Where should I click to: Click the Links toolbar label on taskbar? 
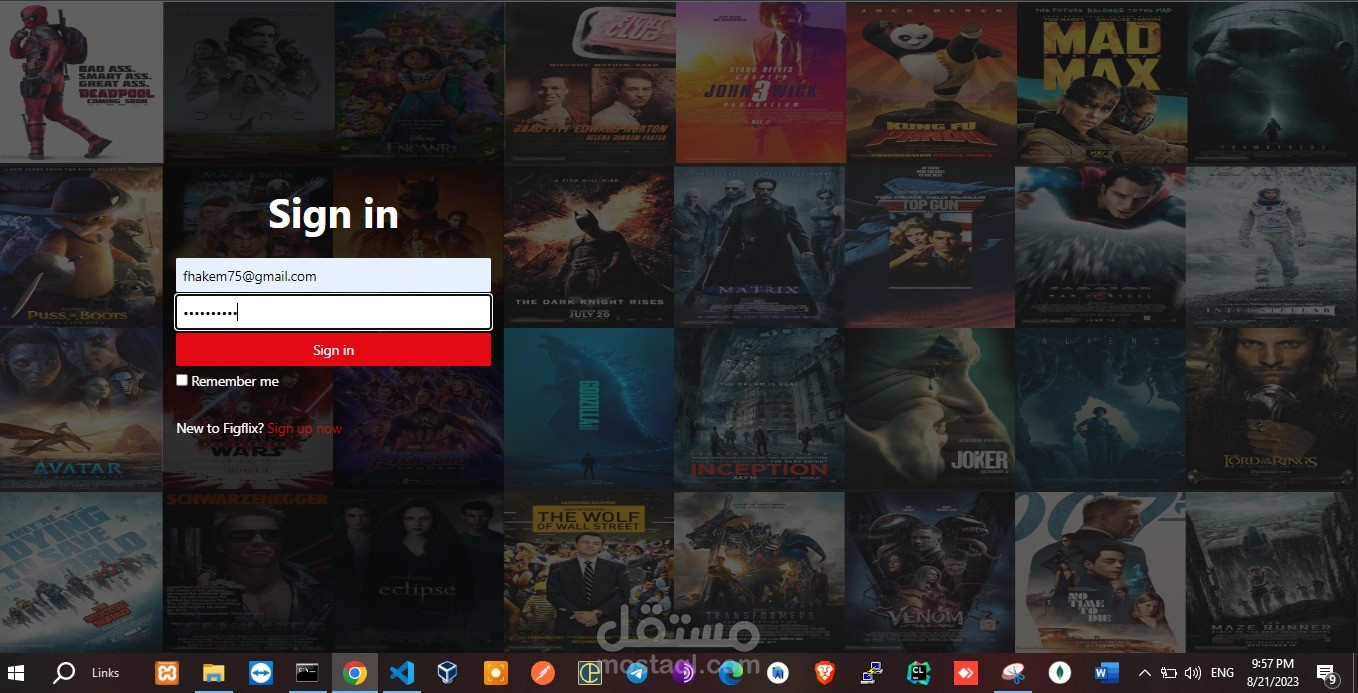click(x=105, y=673)
